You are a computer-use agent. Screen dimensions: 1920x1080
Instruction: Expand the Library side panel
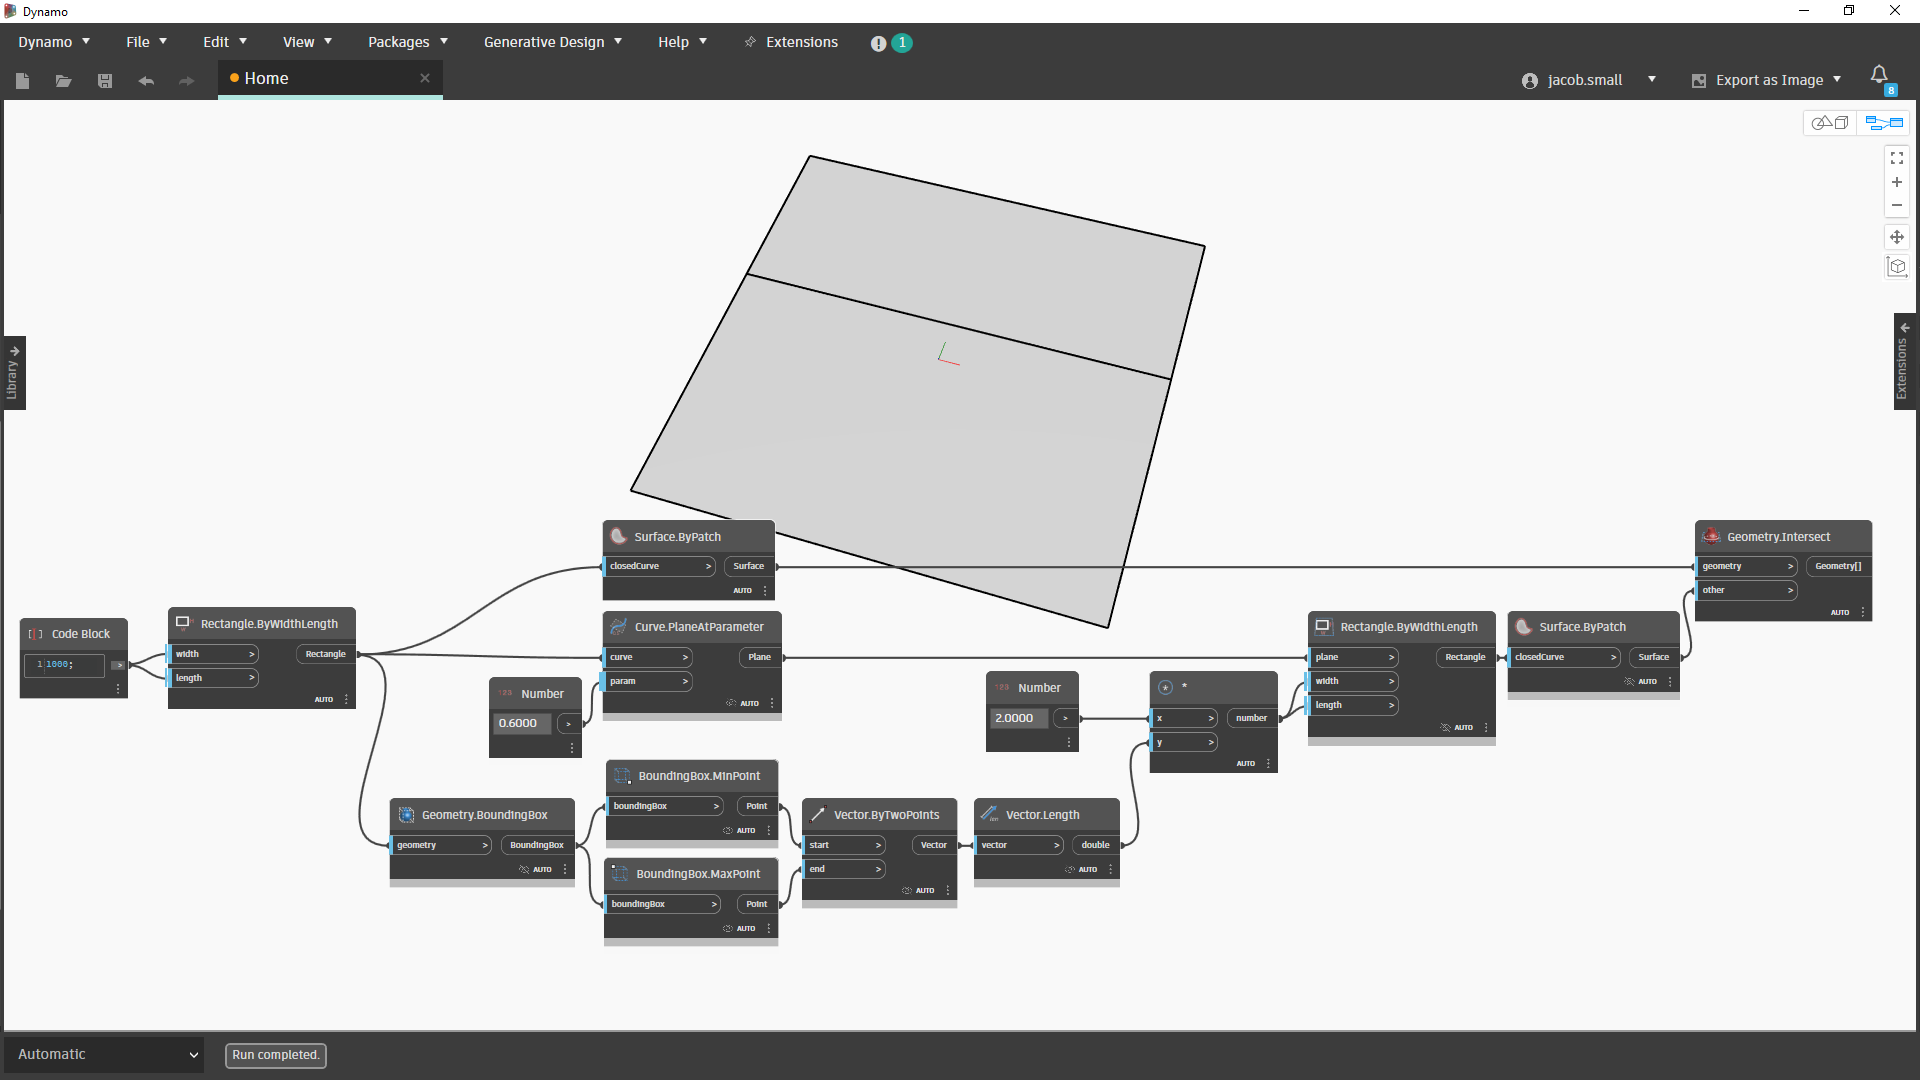pos(13,373)
